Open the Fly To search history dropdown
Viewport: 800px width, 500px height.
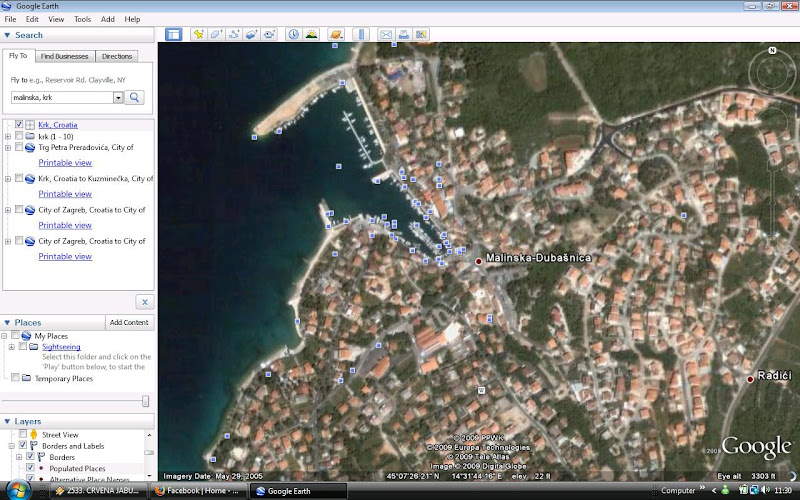tap(118, 97)
